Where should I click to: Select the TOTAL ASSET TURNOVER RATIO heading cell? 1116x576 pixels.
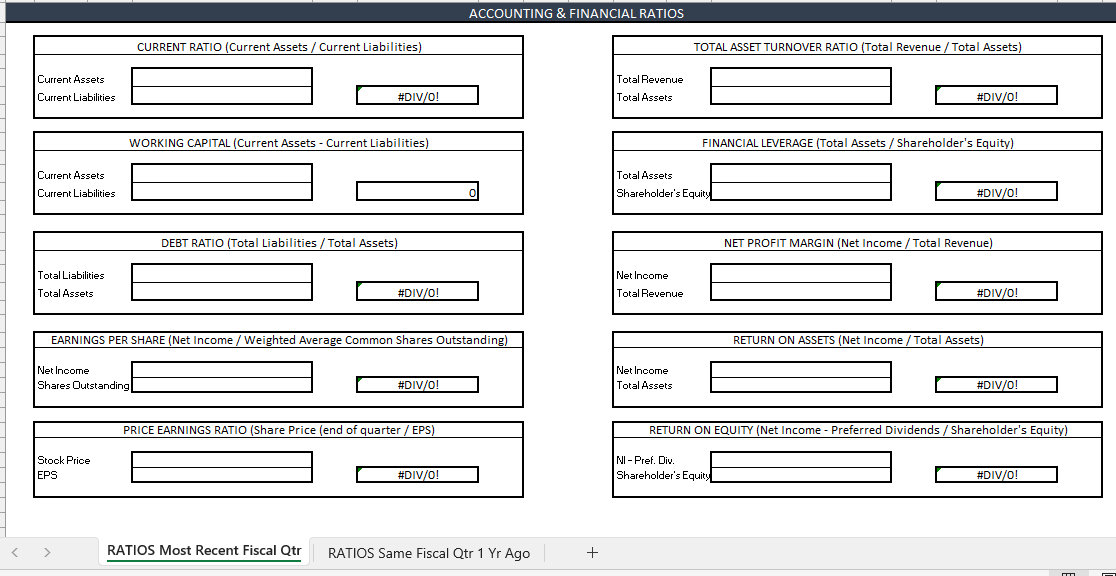click(x=858, y=46)
